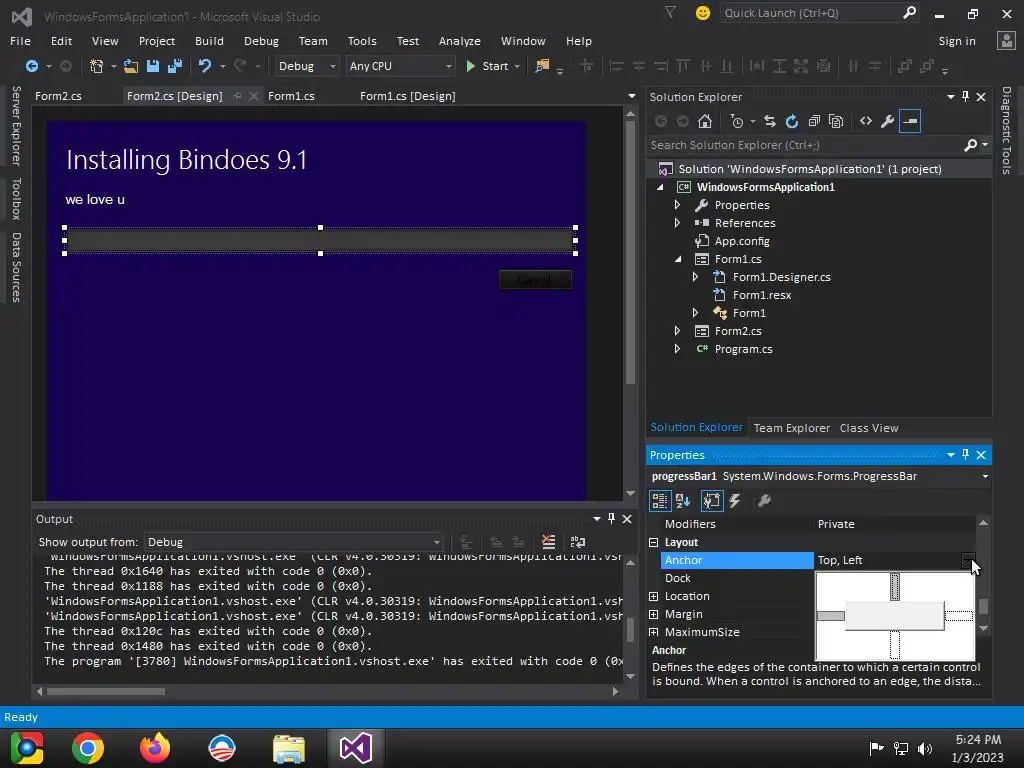Toggle the right anchor bar in Anchor editor

959,616
